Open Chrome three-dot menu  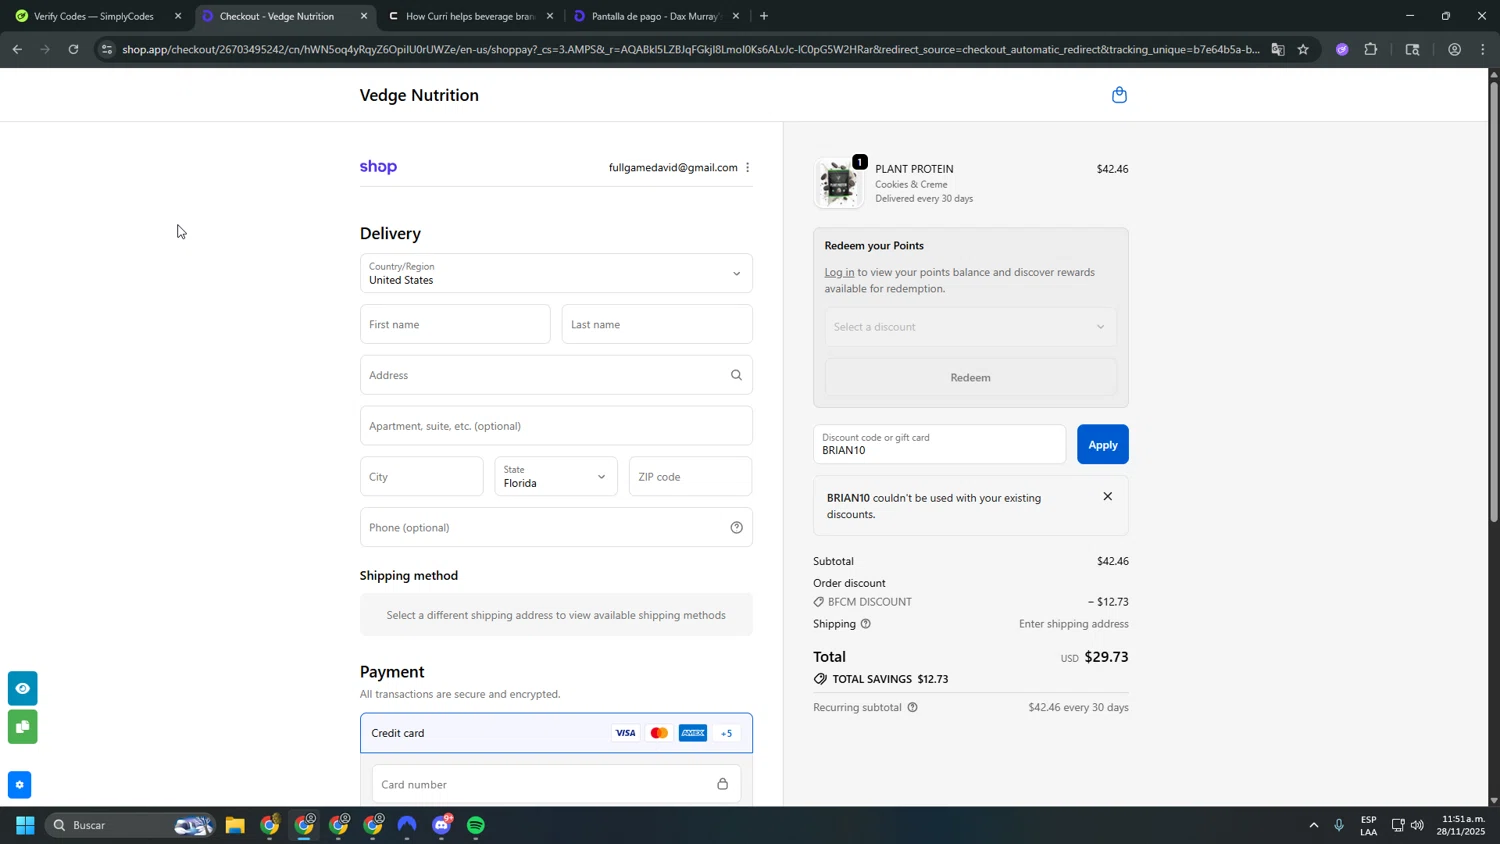(x=1482, y=49)
